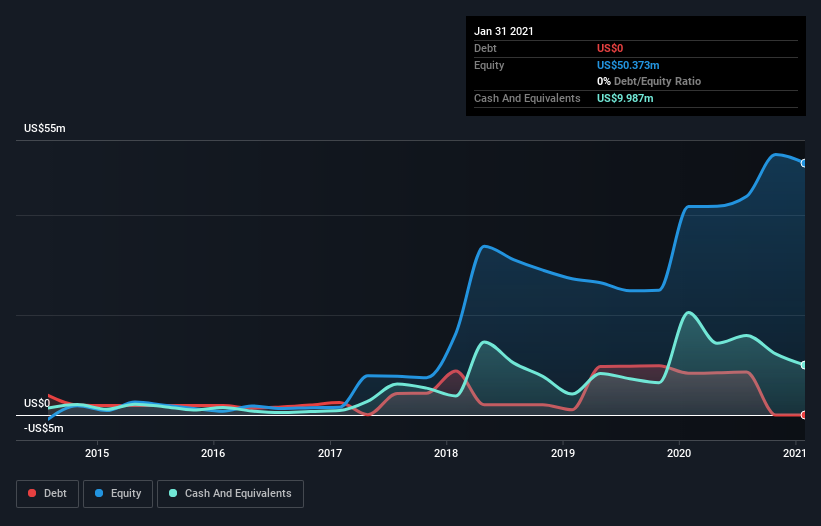Click the 2019 x-axis label
Image resolution: width=821 pixels, height=526 pixels.
(563, 453)
